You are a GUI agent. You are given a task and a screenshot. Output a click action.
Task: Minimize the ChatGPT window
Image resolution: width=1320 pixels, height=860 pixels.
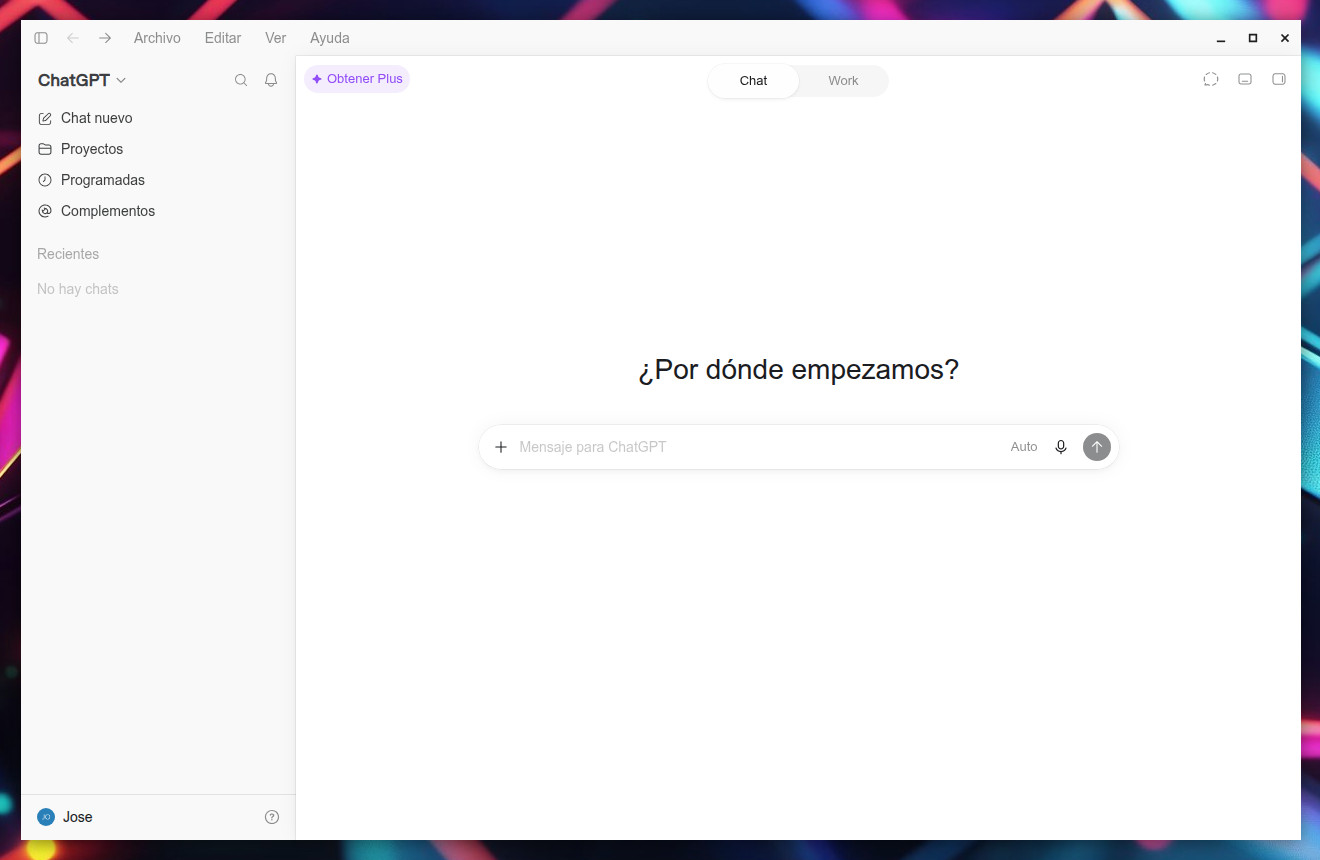[x=1221, y=38]
